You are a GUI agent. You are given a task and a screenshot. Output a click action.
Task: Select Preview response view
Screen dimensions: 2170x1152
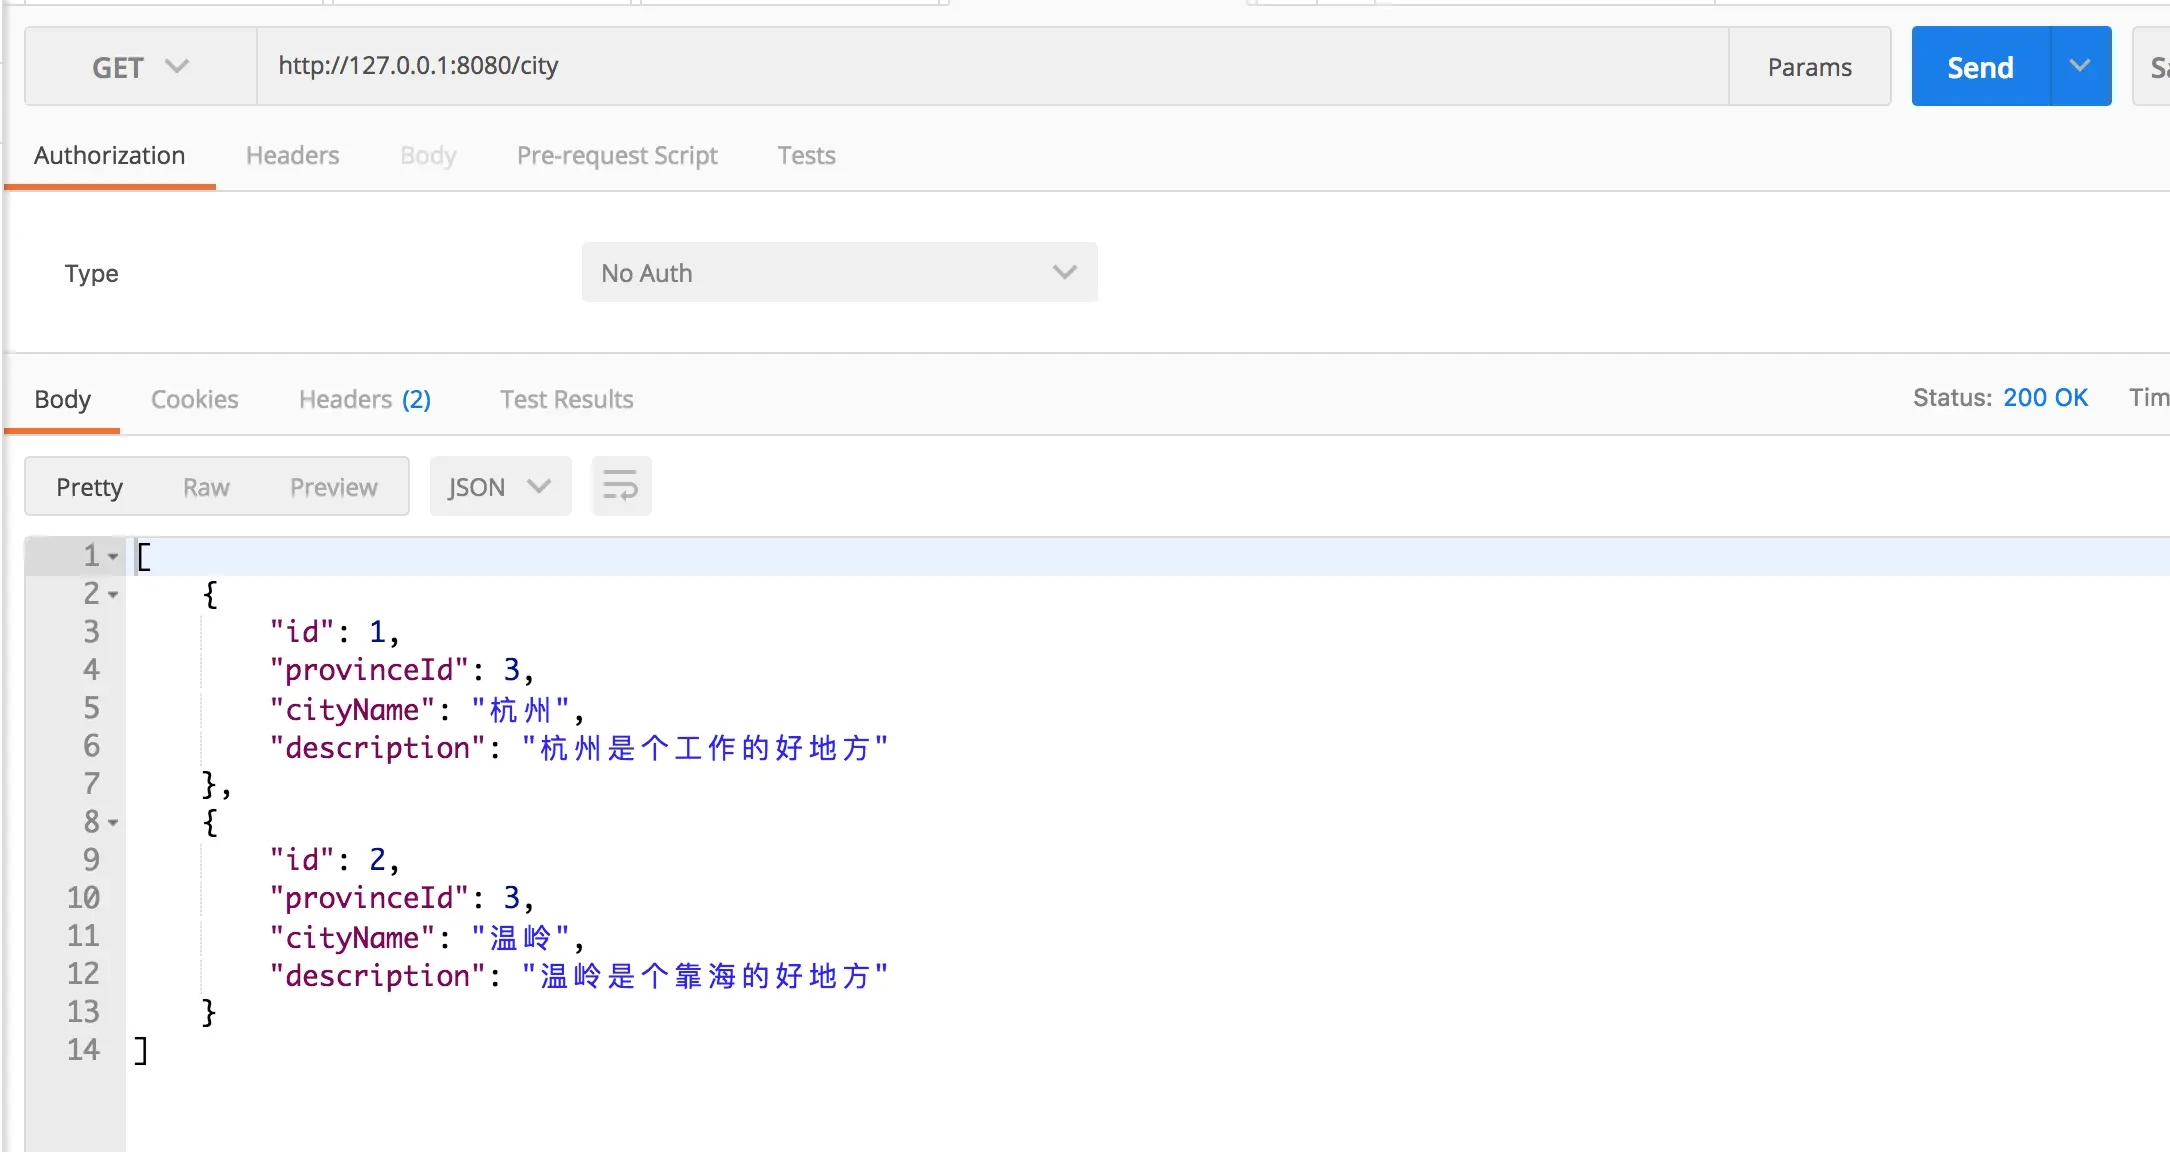point(333,487)
